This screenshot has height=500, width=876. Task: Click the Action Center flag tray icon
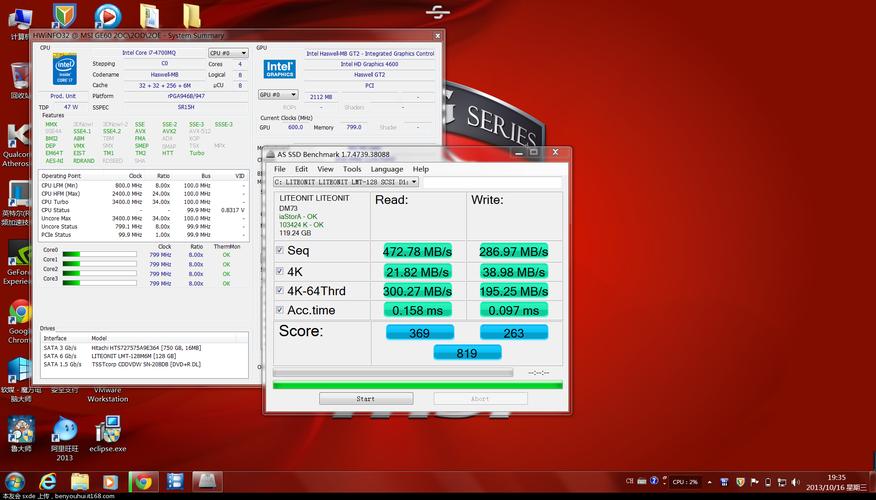(x=754, y=482)
